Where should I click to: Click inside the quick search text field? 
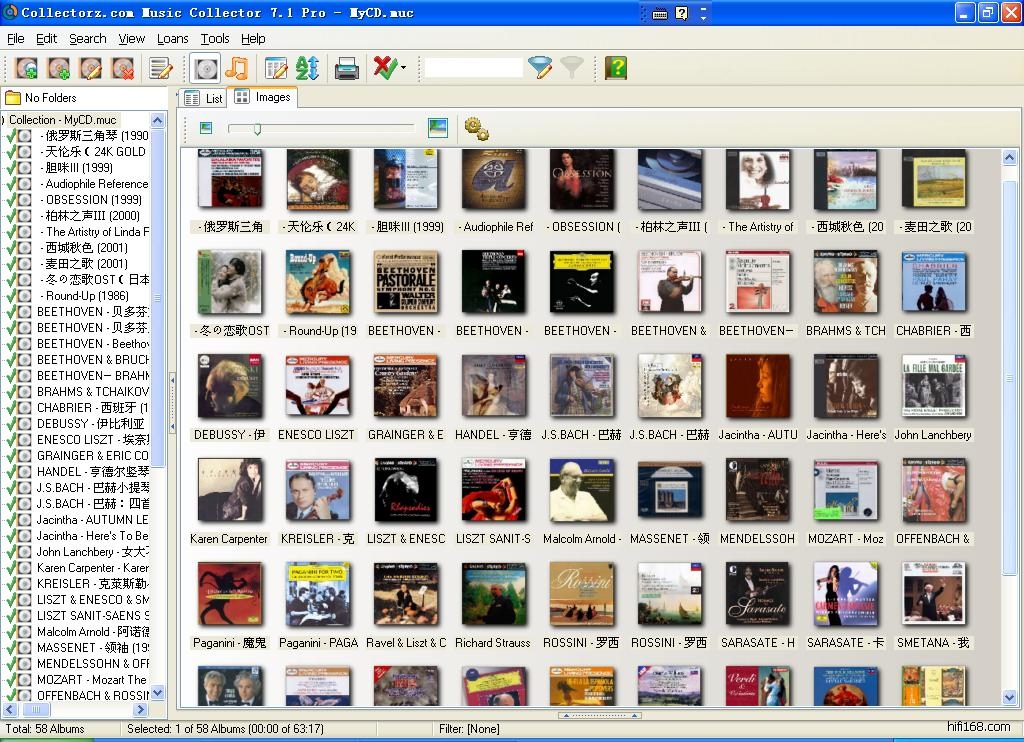click(473, 68)
